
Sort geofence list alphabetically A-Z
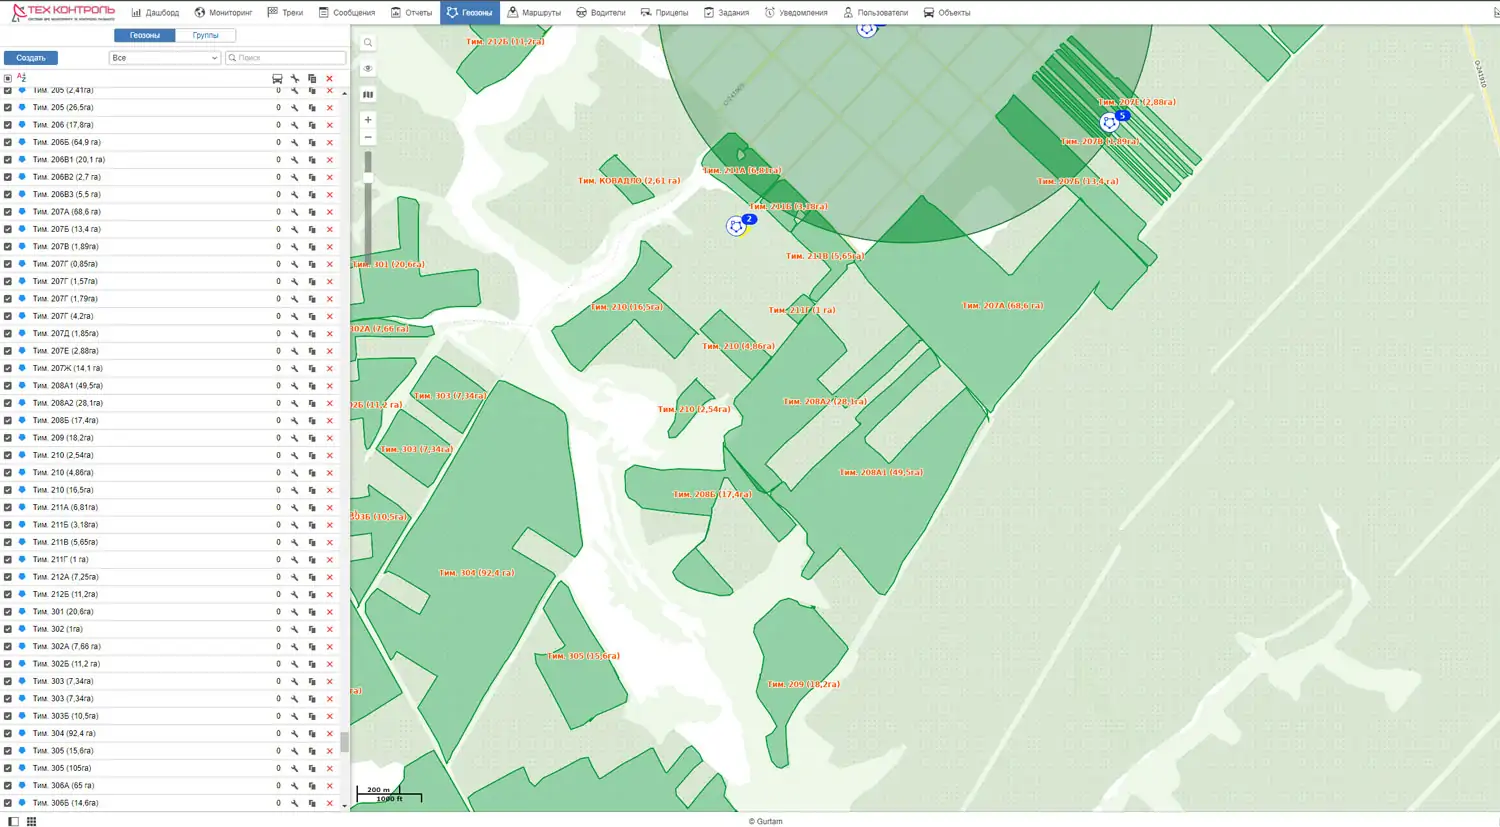tap(21, 78)
